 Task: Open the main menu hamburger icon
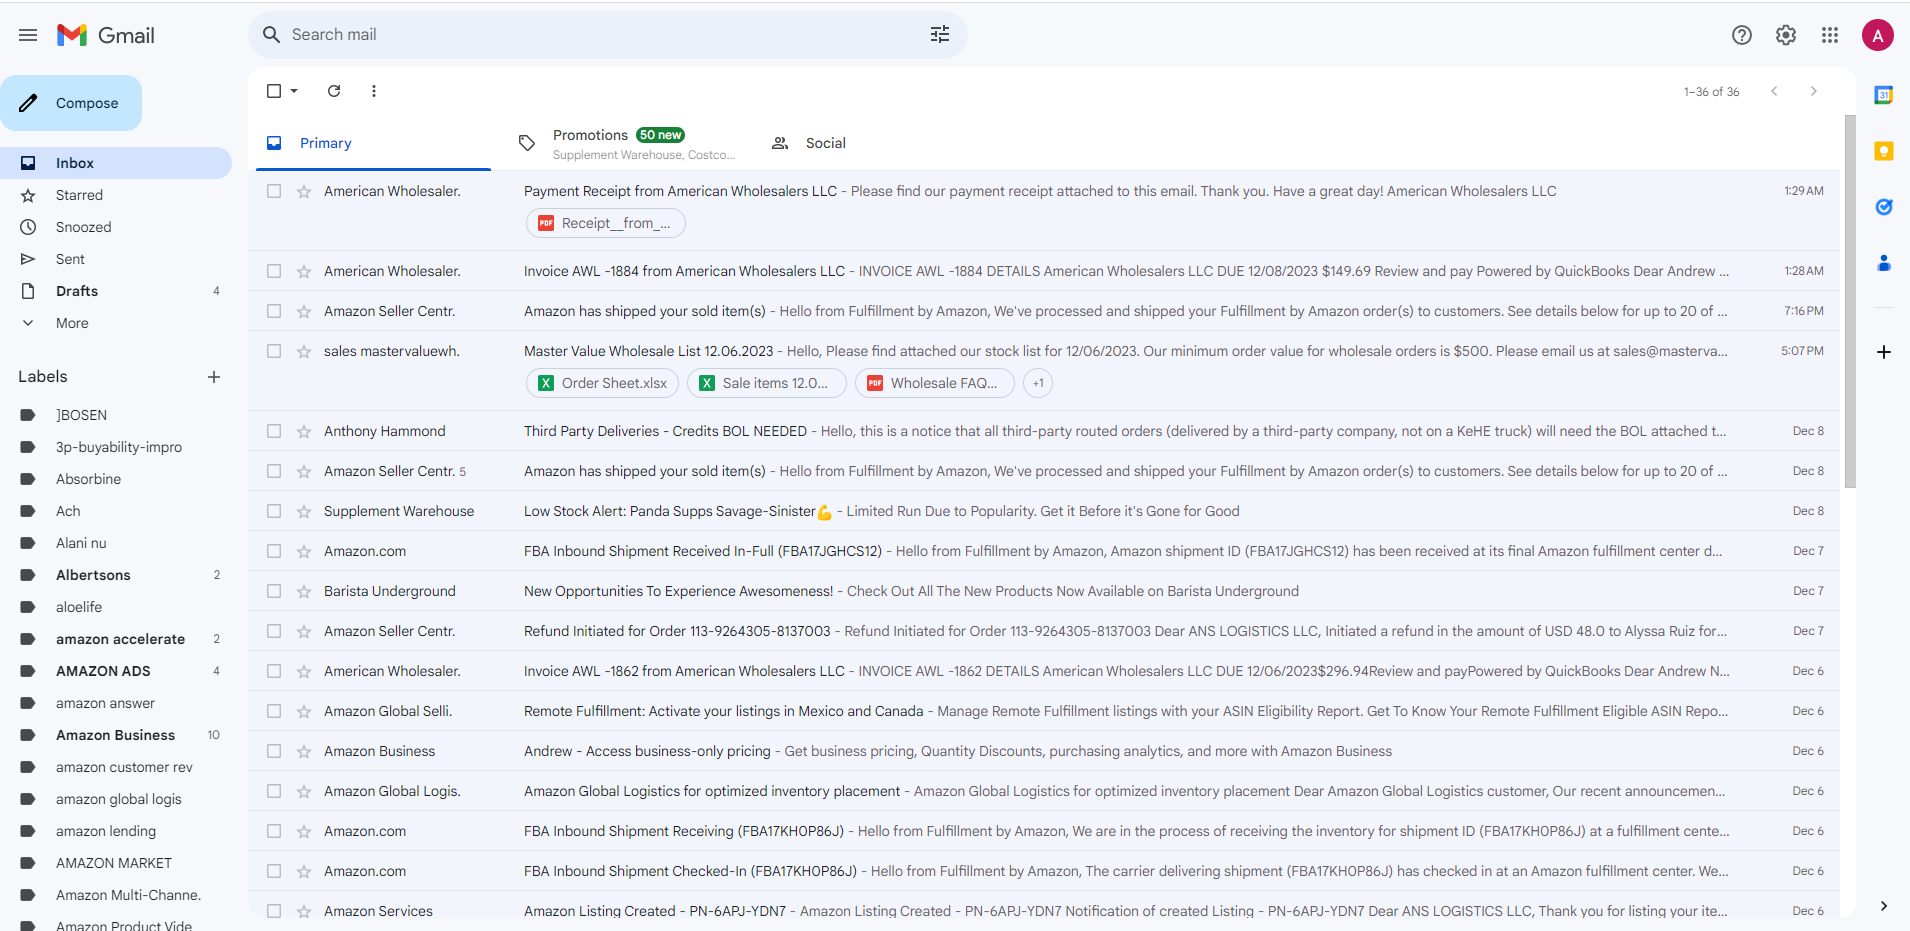click(x=28, y=35)
